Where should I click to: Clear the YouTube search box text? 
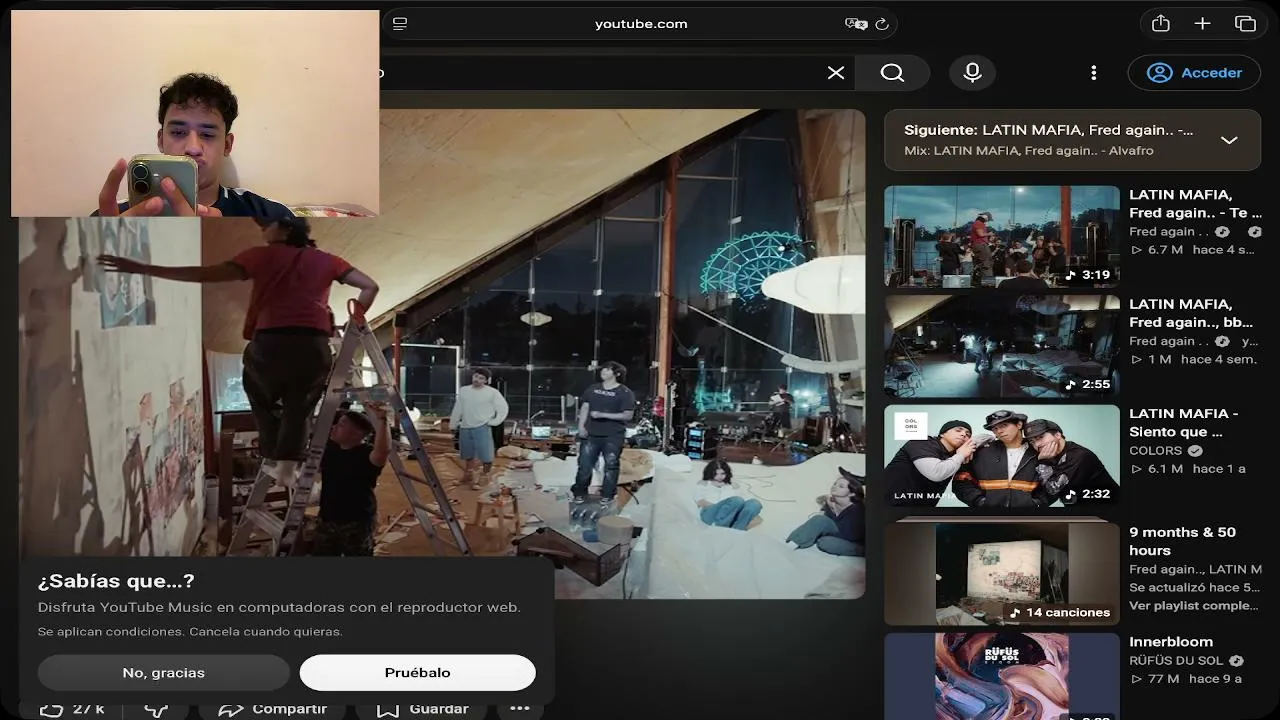coord(836,72)
